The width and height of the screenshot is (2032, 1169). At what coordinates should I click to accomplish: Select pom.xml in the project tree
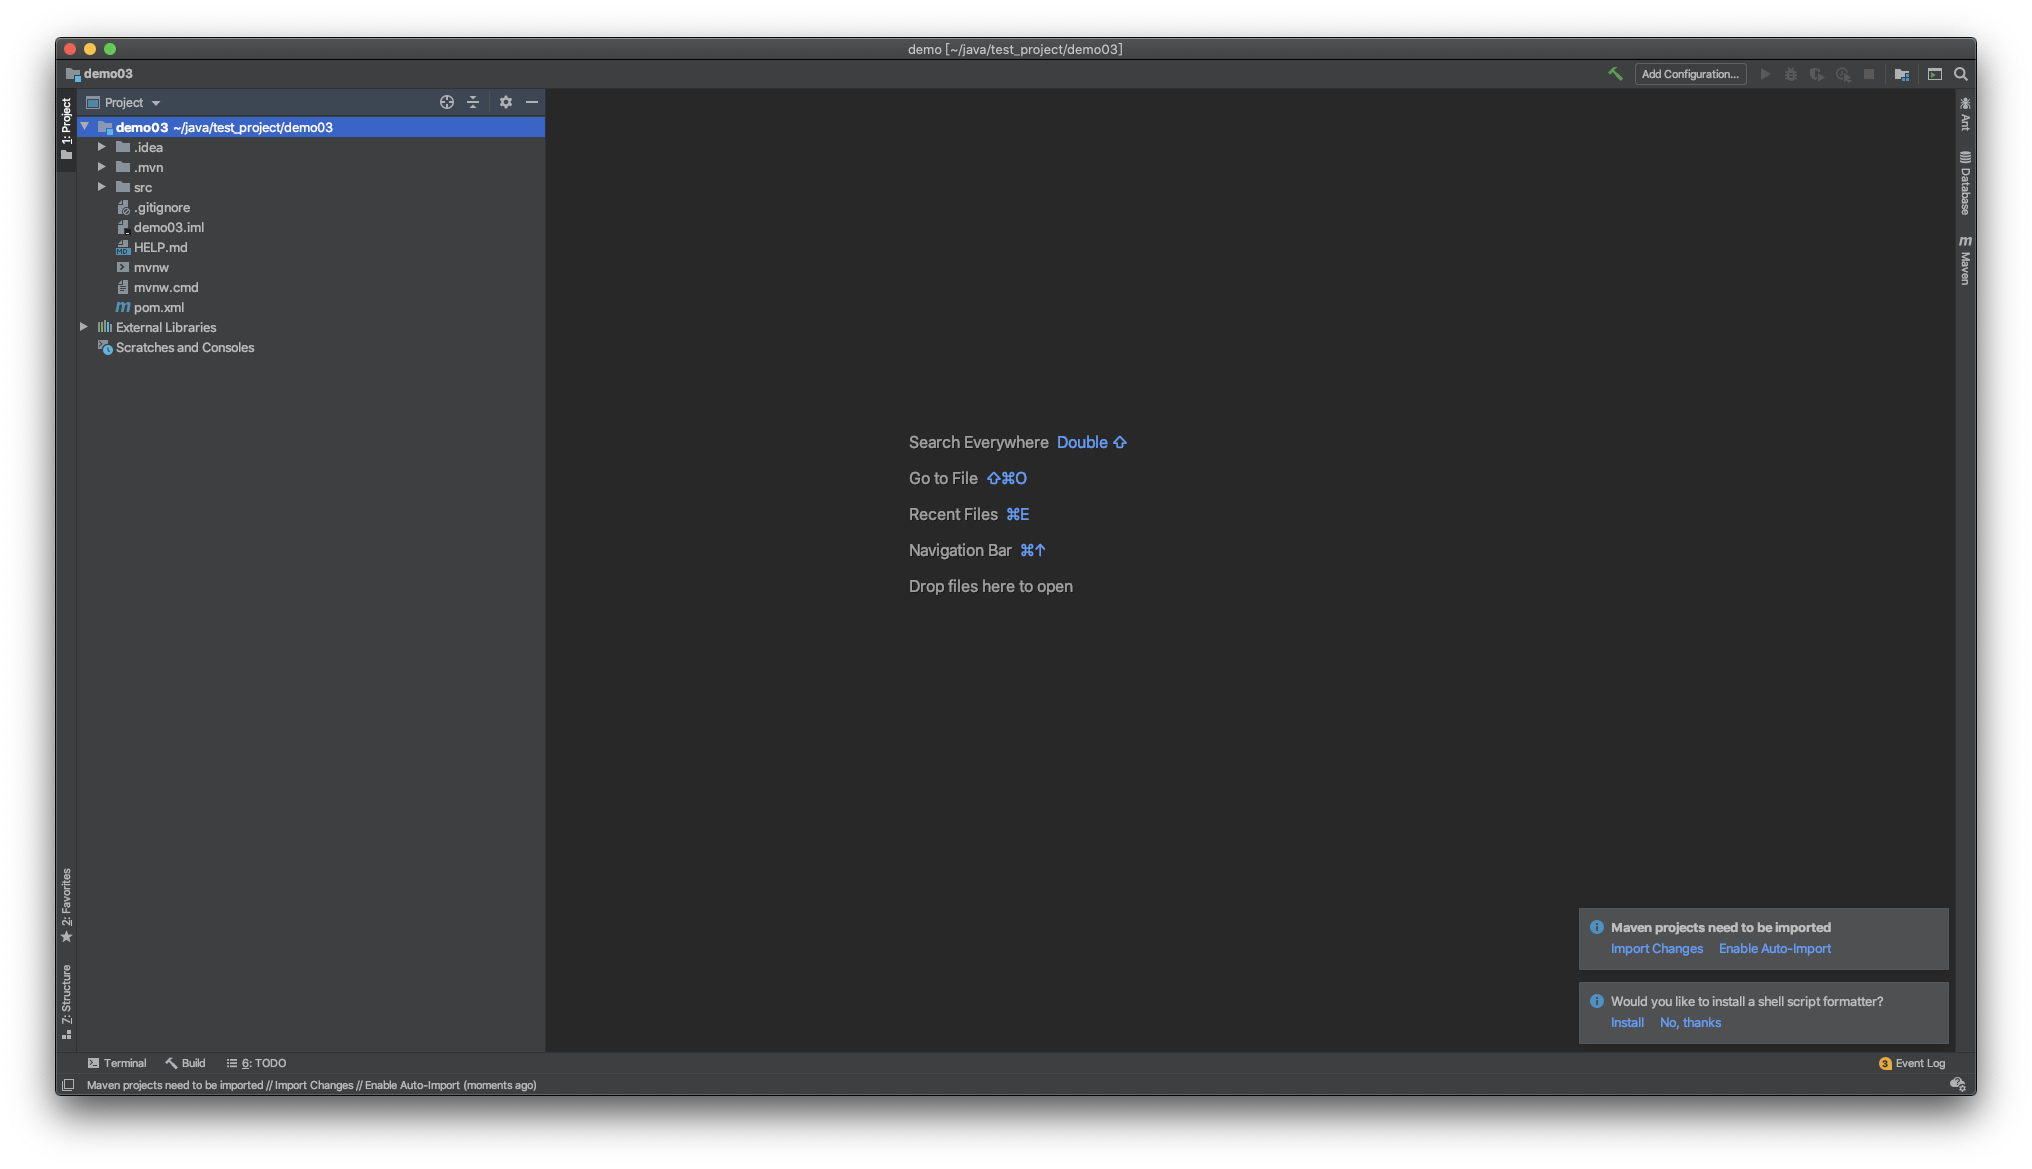click(158, 307)
